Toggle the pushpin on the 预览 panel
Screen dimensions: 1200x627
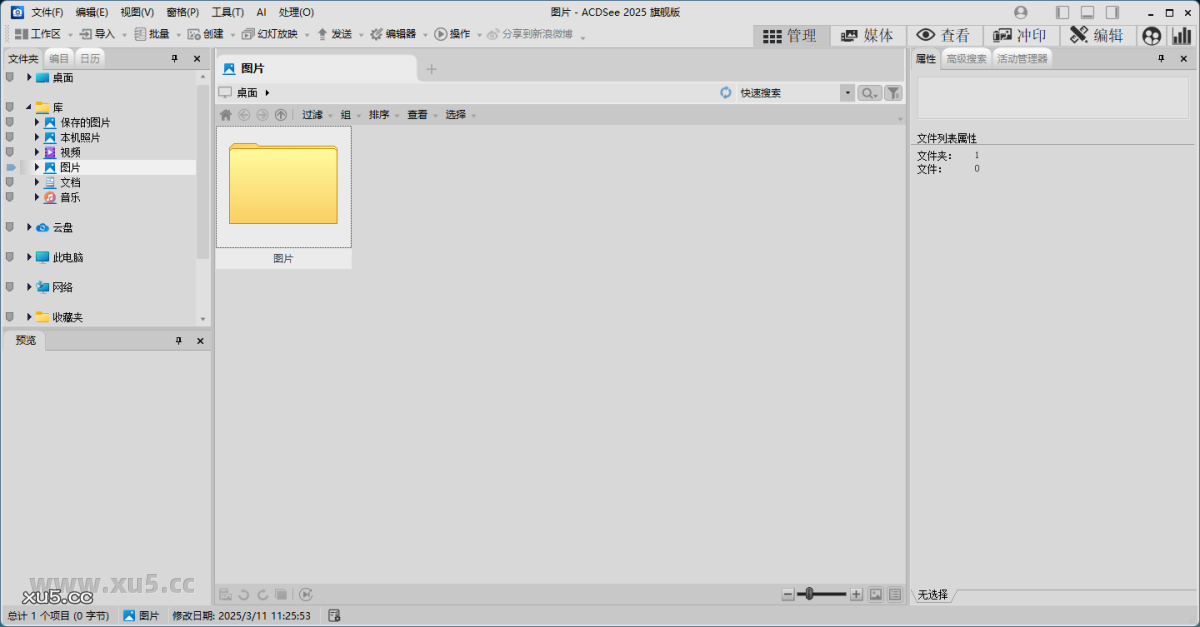[x=177, y=340]
